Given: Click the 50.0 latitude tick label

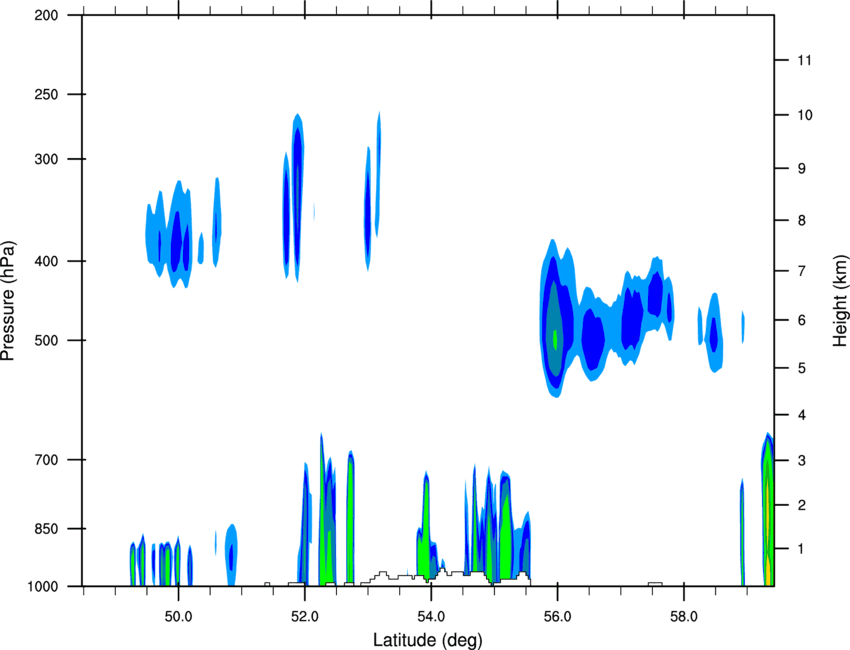Looking at the screenshot, I should pos(178,617).
